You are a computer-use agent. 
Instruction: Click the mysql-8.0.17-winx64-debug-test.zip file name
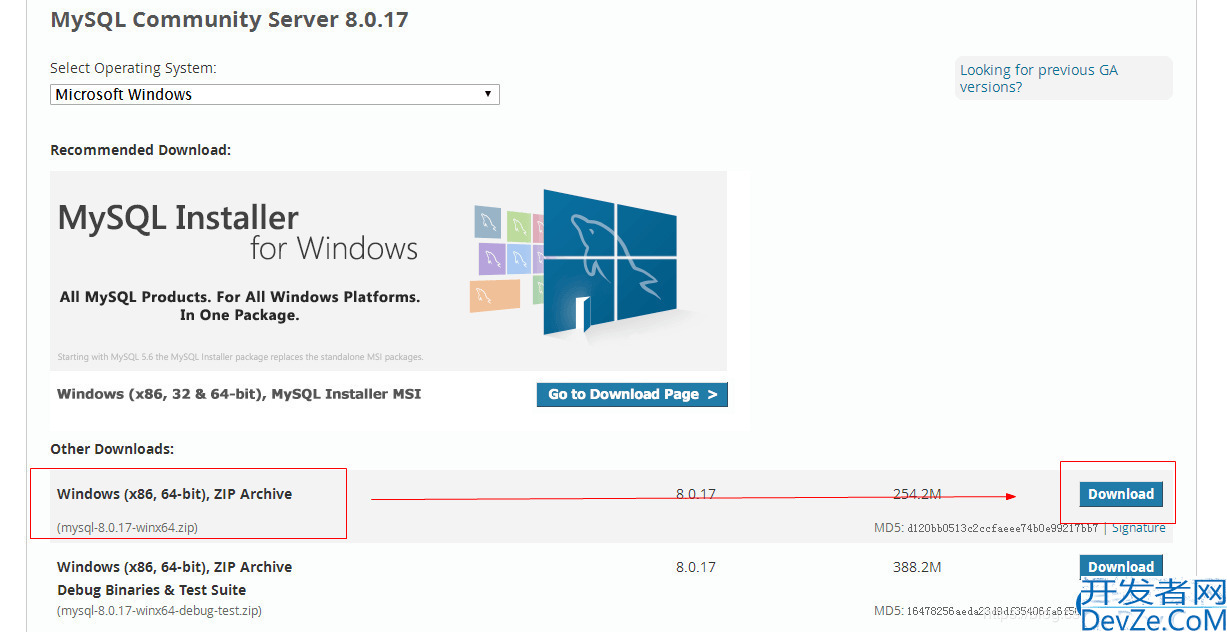(x=159, y=610)
